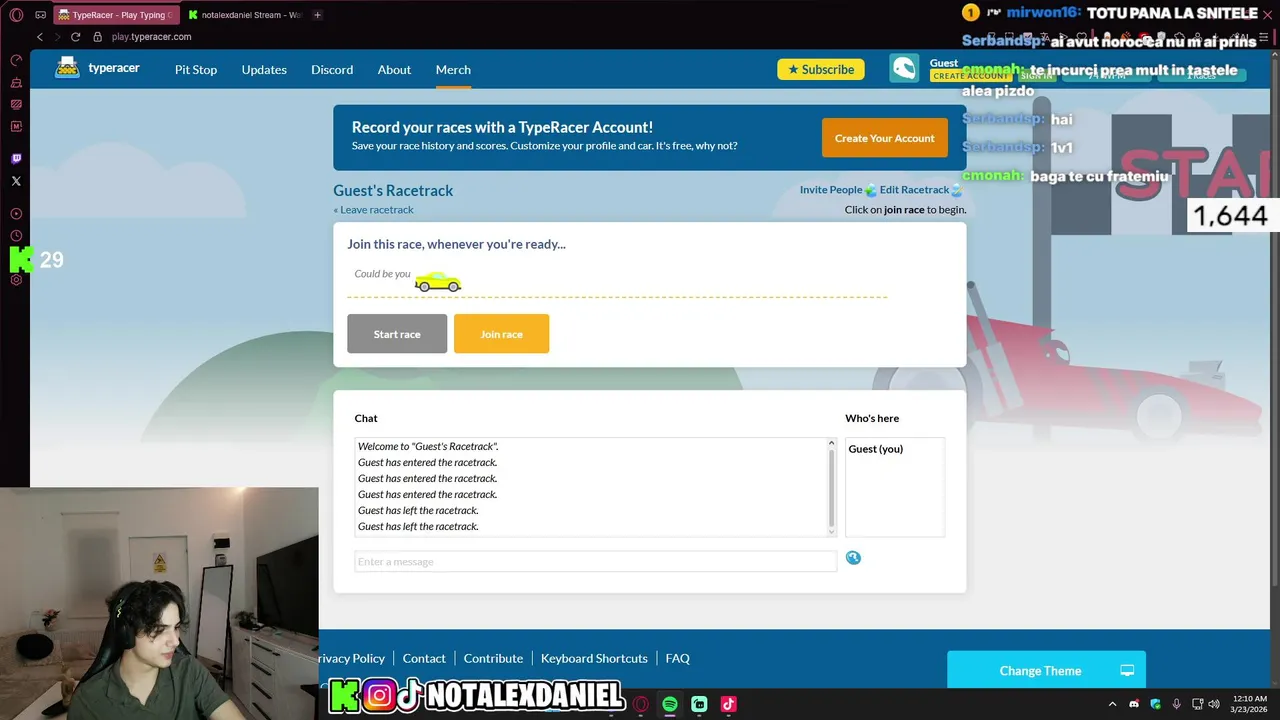Screen dimensions: 1280x720
Task: Send chat message with the blue round button
Action: tap(853, 558)
